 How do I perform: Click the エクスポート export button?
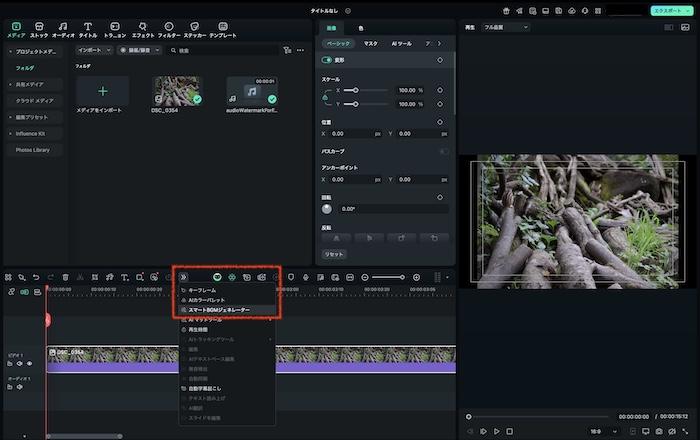click(x=667, y=10)
